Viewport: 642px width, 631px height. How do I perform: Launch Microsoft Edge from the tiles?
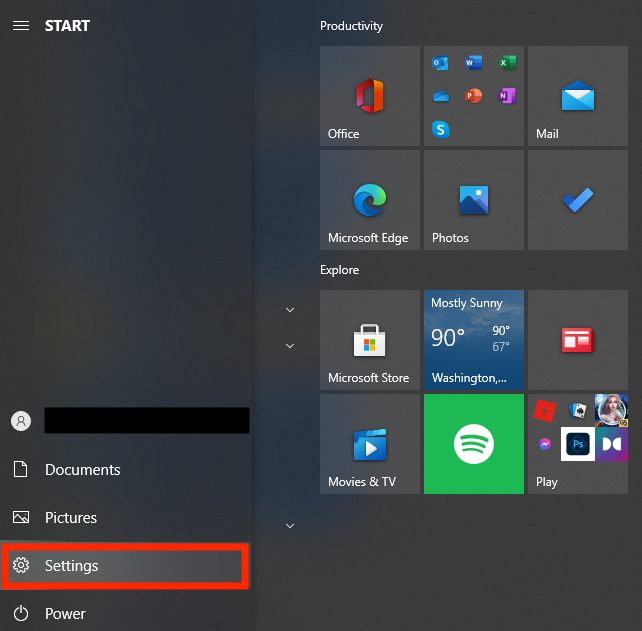(370, 200)
